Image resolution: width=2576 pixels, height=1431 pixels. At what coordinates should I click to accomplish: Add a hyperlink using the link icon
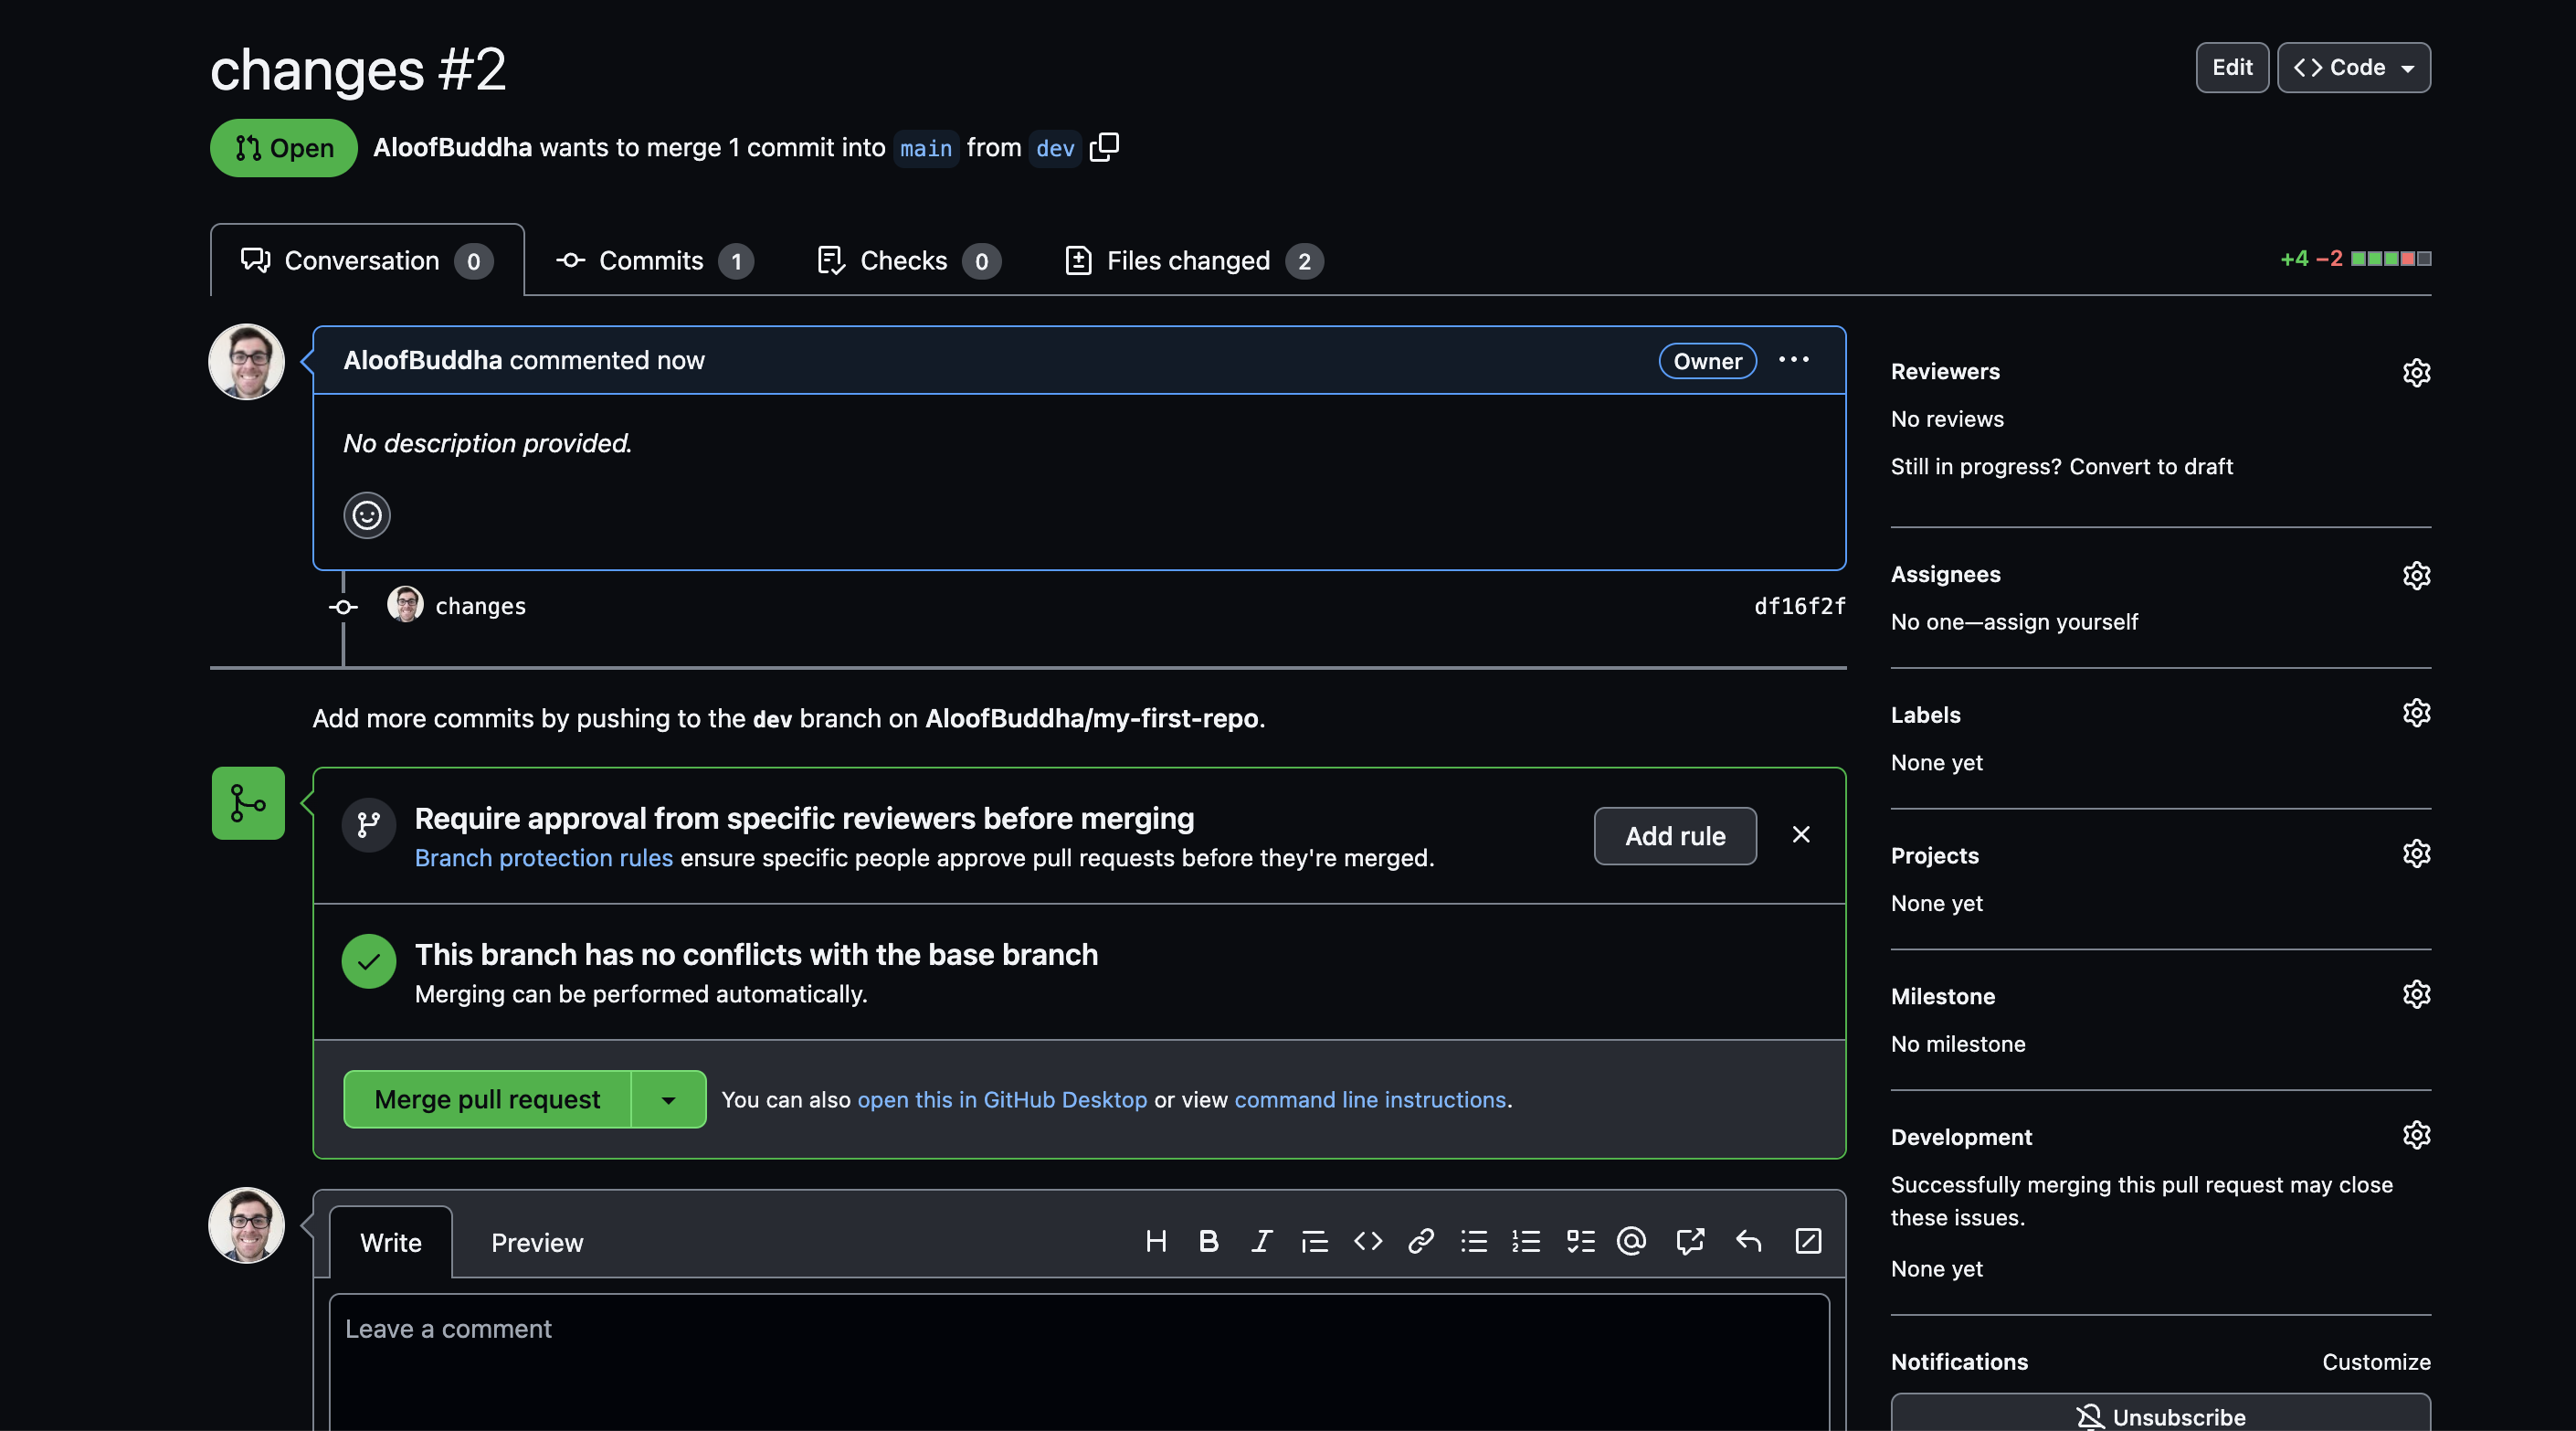click(x=1421, y=1242)
